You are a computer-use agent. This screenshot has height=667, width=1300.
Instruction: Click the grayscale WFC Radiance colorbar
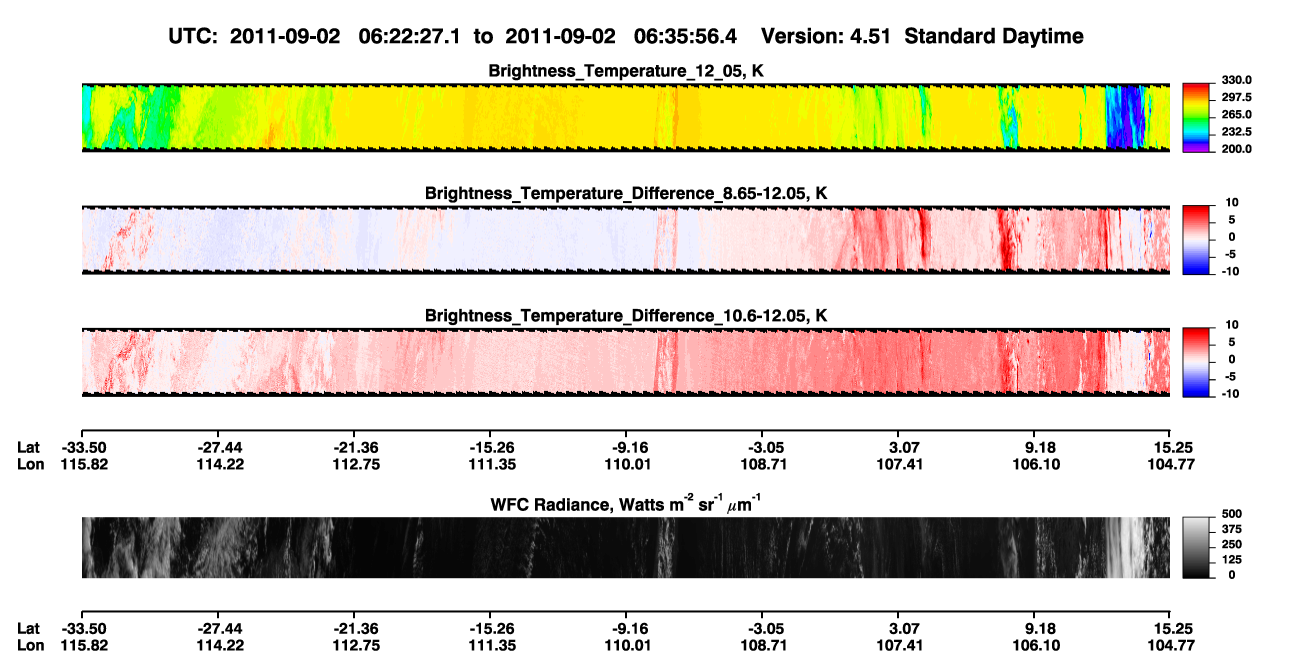1195,548
